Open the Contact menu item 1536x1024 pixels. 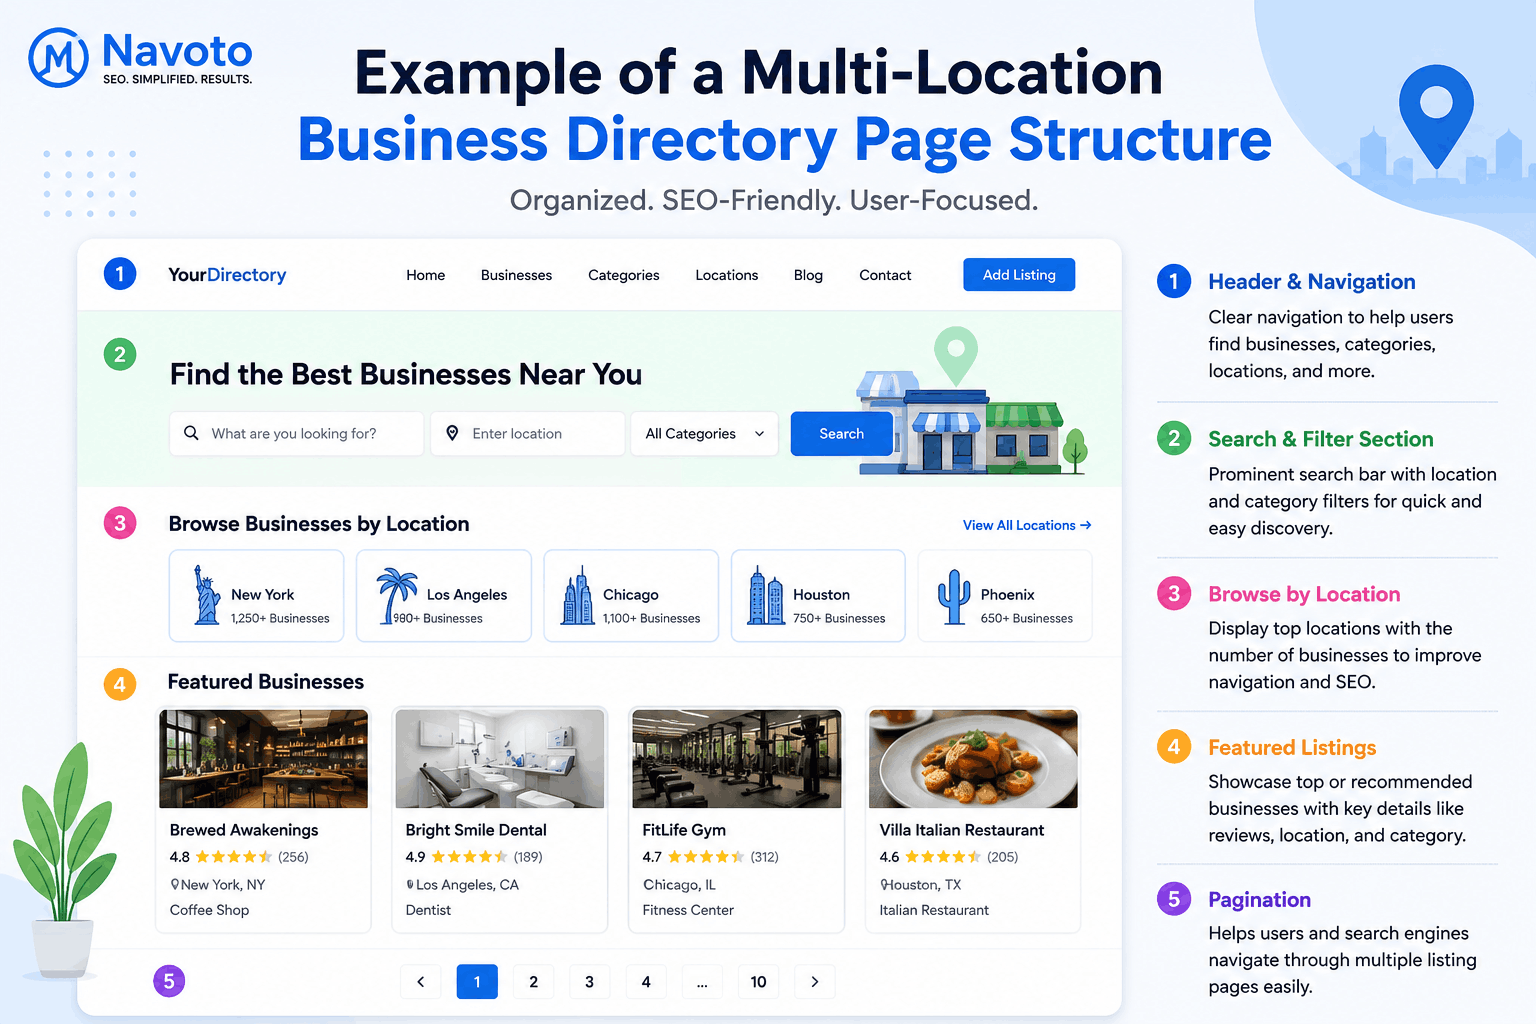click(885, 275)
